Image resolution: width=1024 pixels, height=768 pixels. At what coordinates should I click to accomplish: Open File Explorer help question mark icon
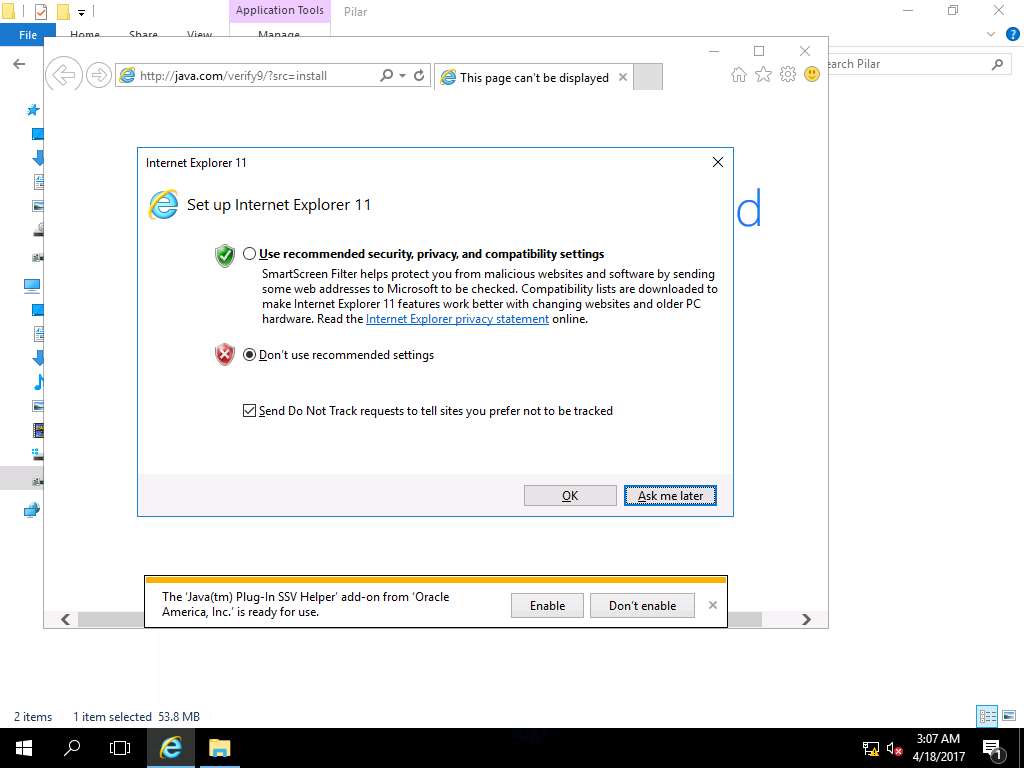click(1012, 35)
